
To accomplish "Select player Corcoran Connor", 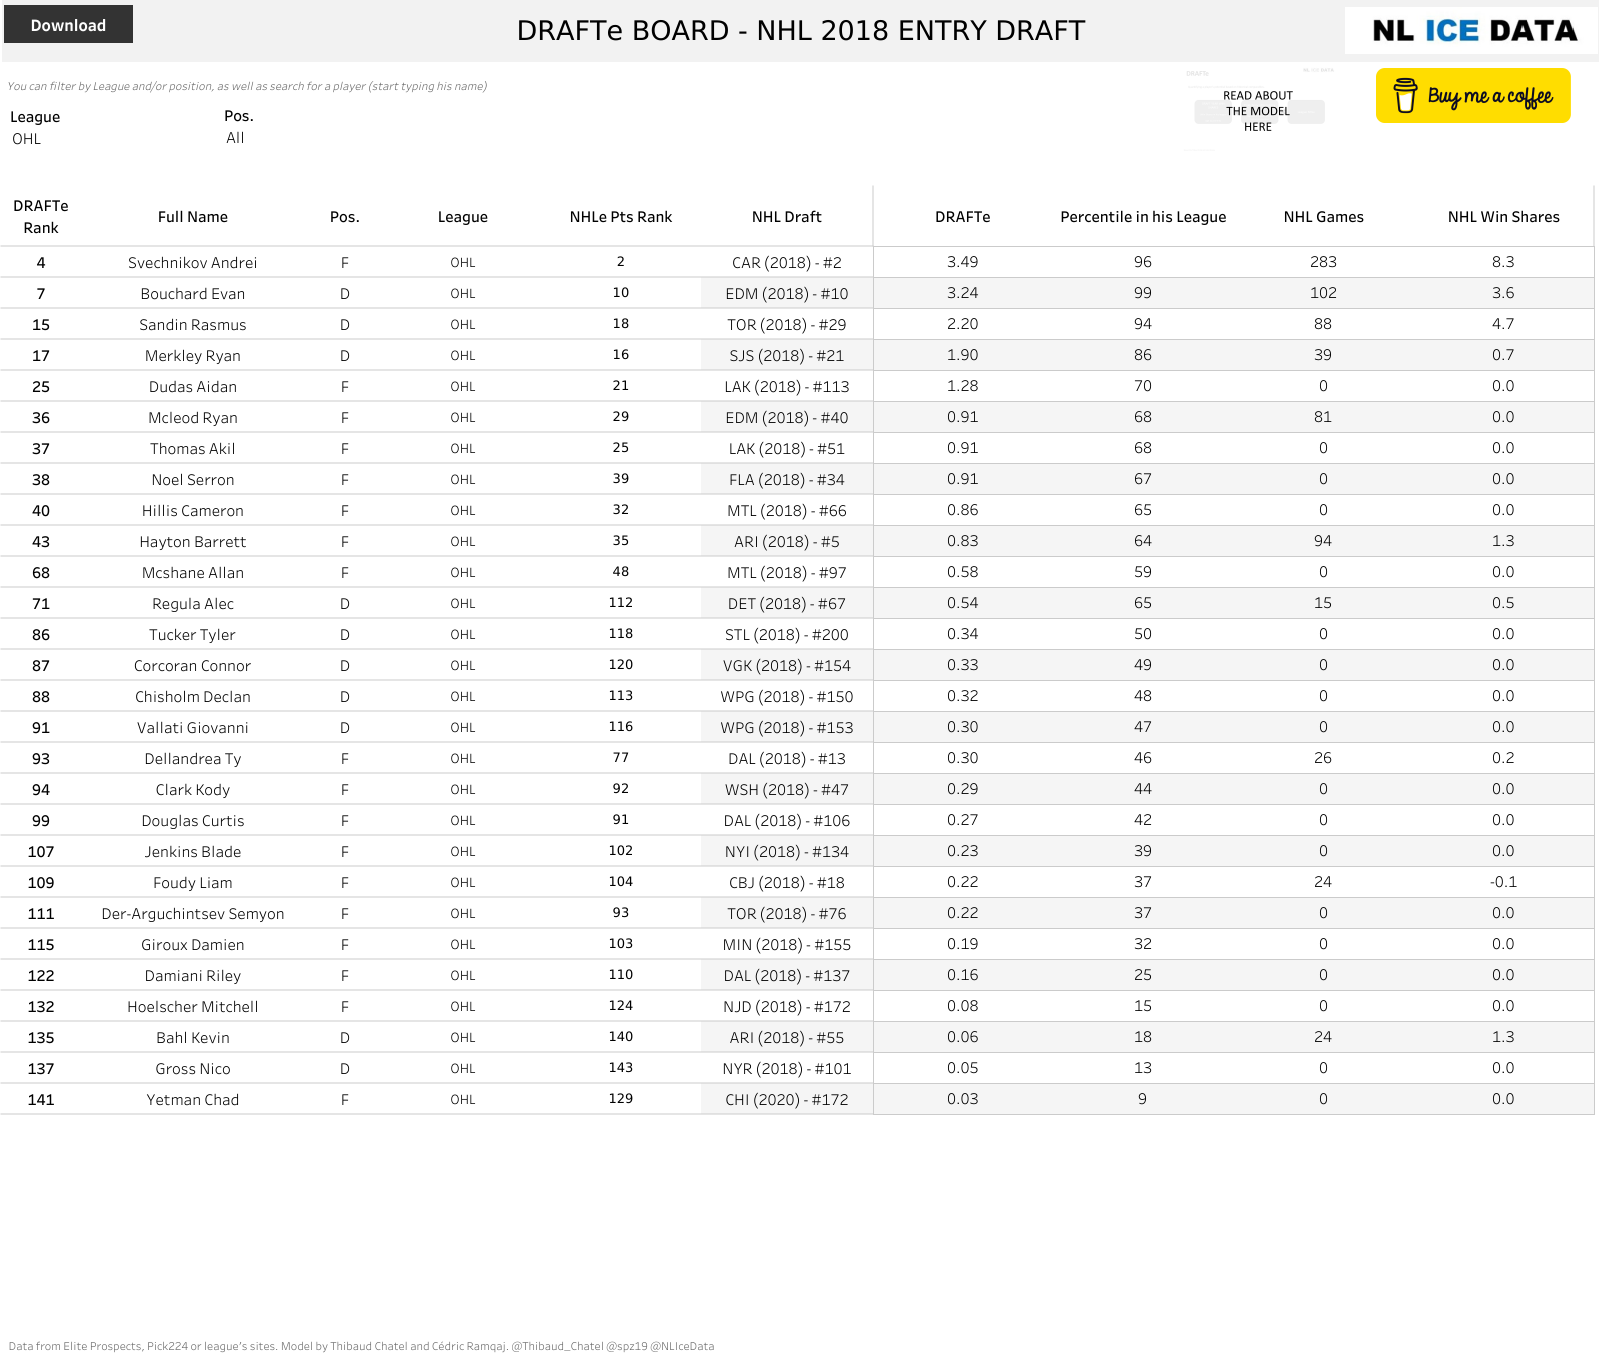I will point(193,666).
